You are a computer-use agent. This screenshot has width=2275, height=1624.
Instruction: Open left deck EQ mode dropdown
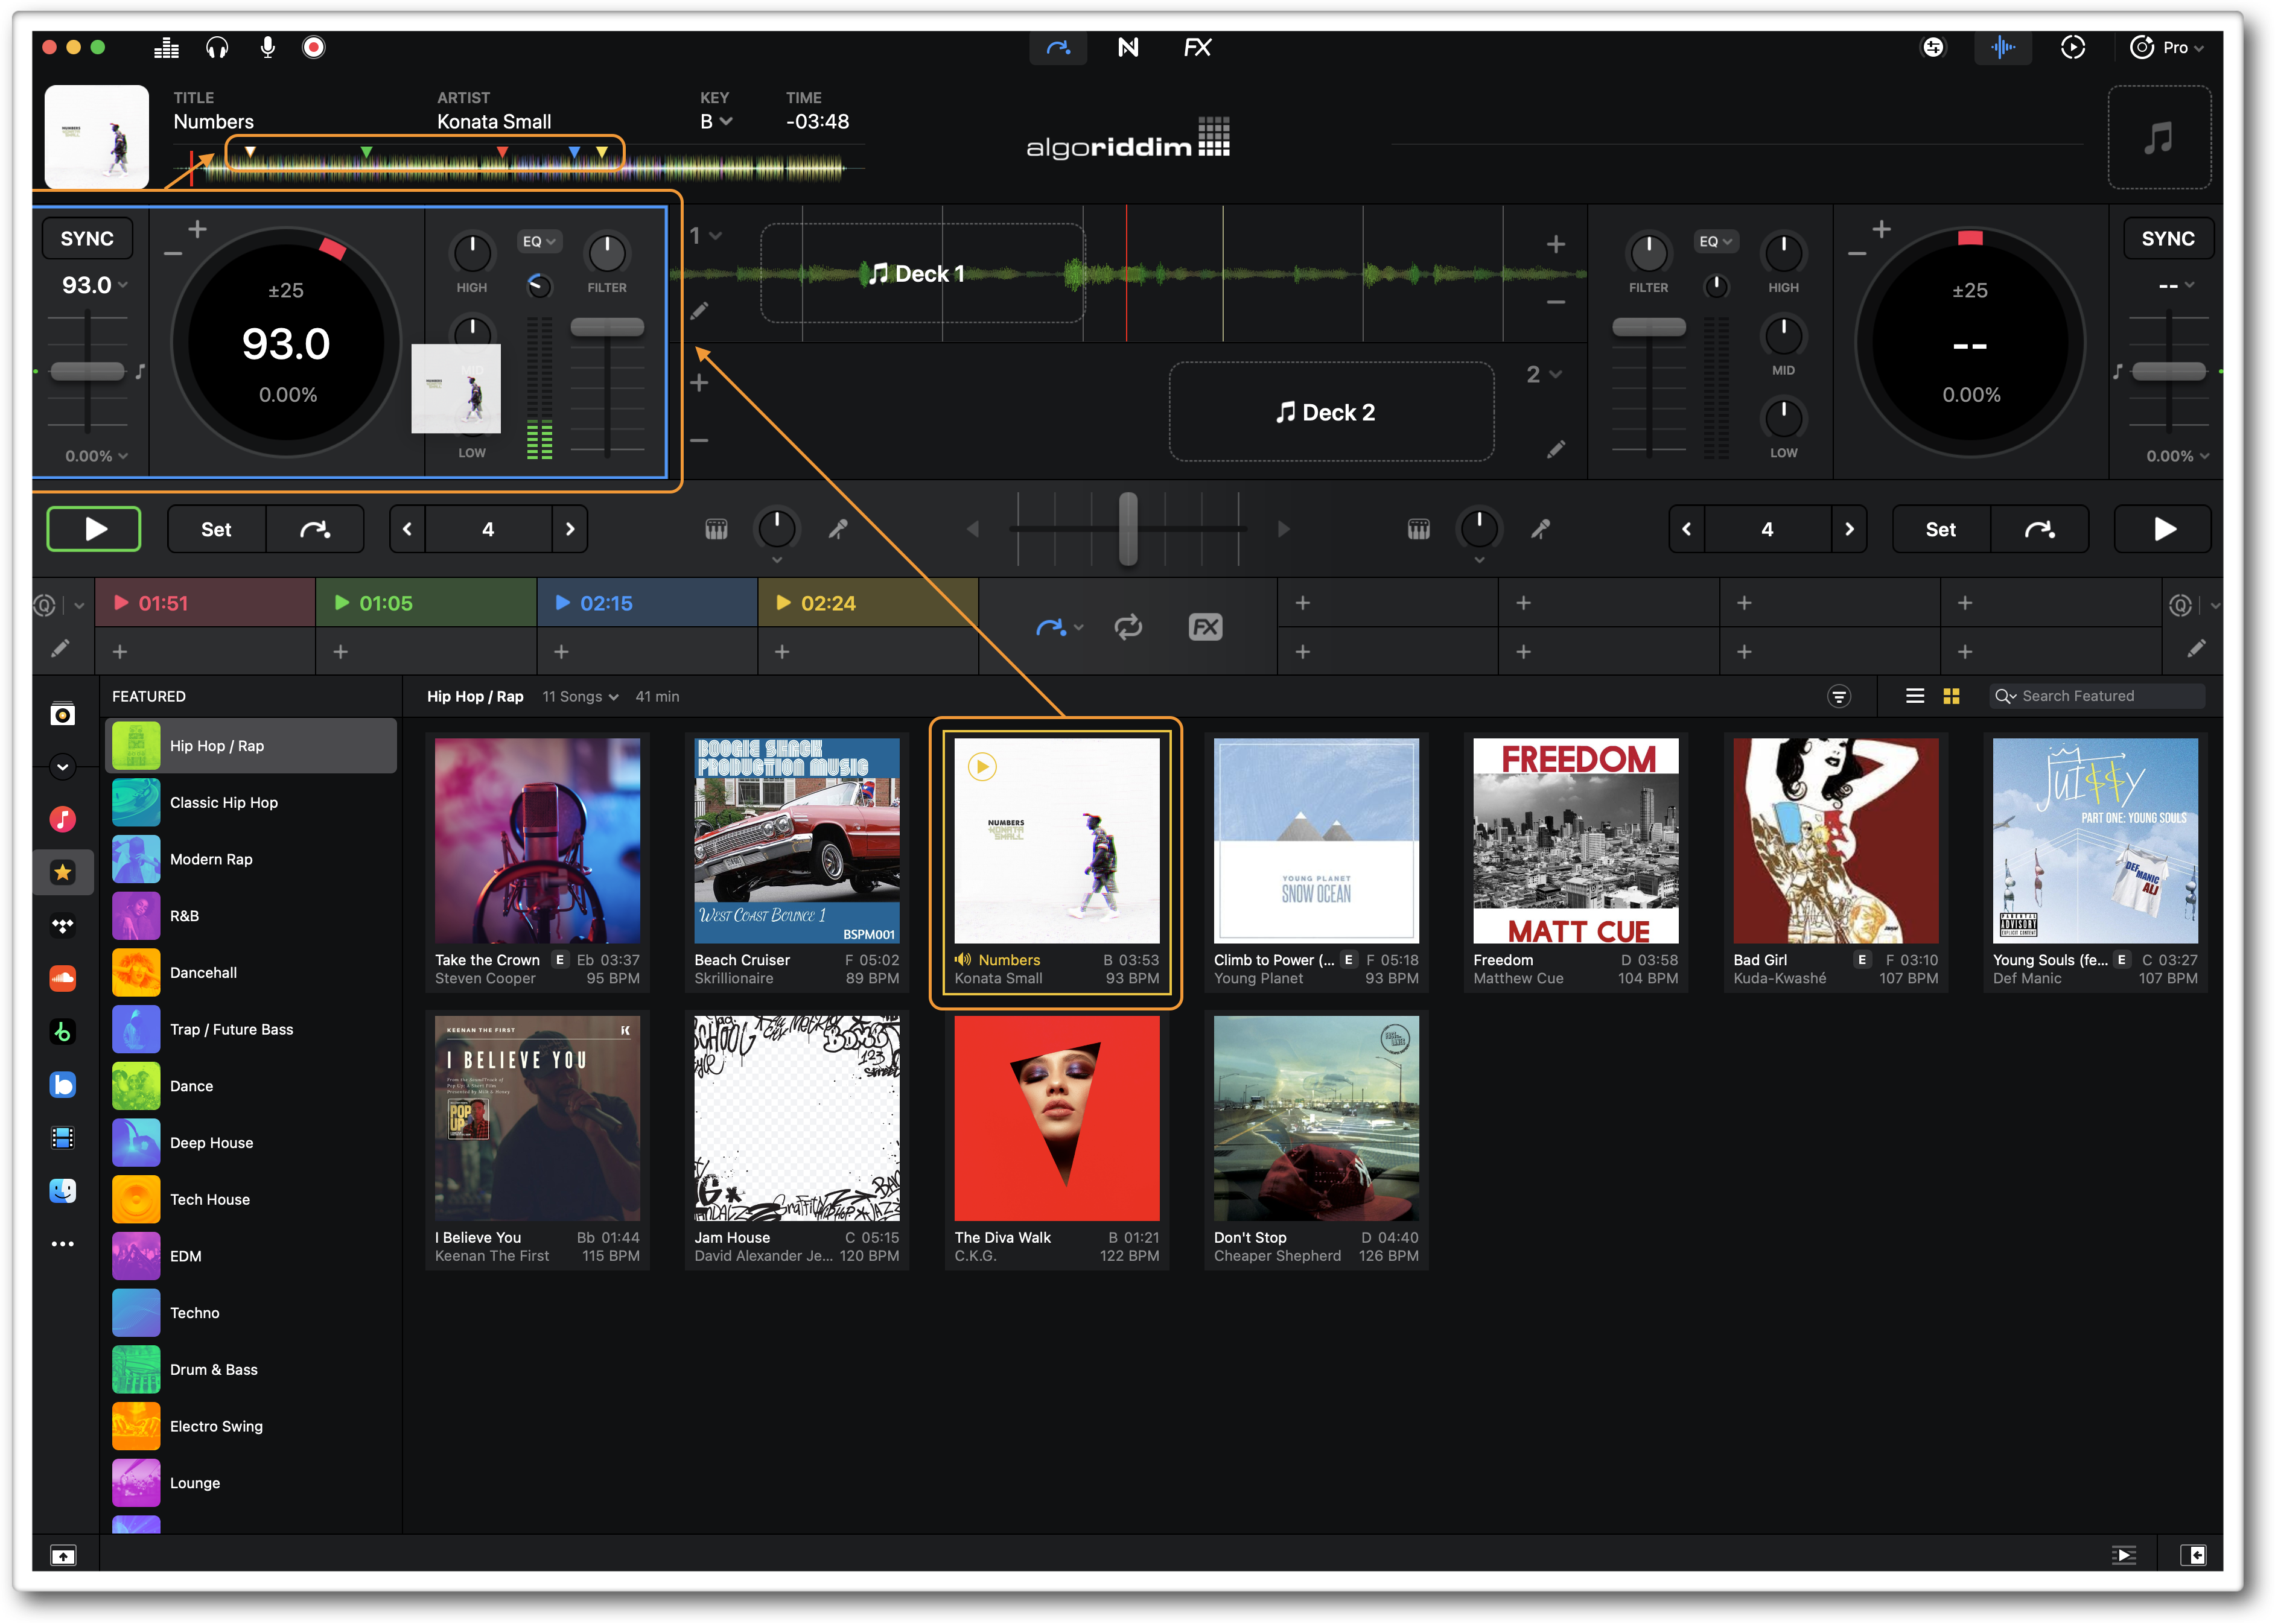[539, 241]
